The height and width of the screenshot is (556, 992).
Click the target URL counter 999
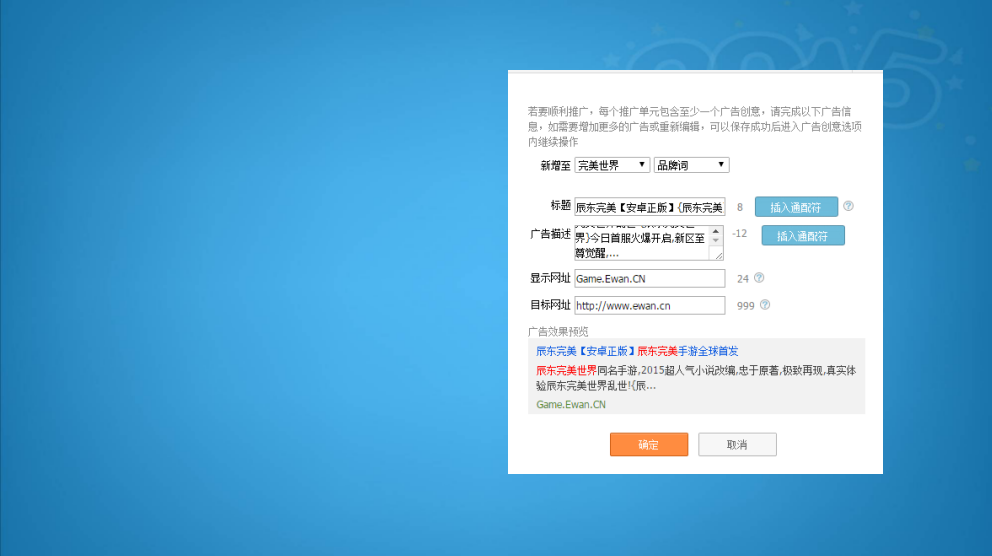[745, 306]
